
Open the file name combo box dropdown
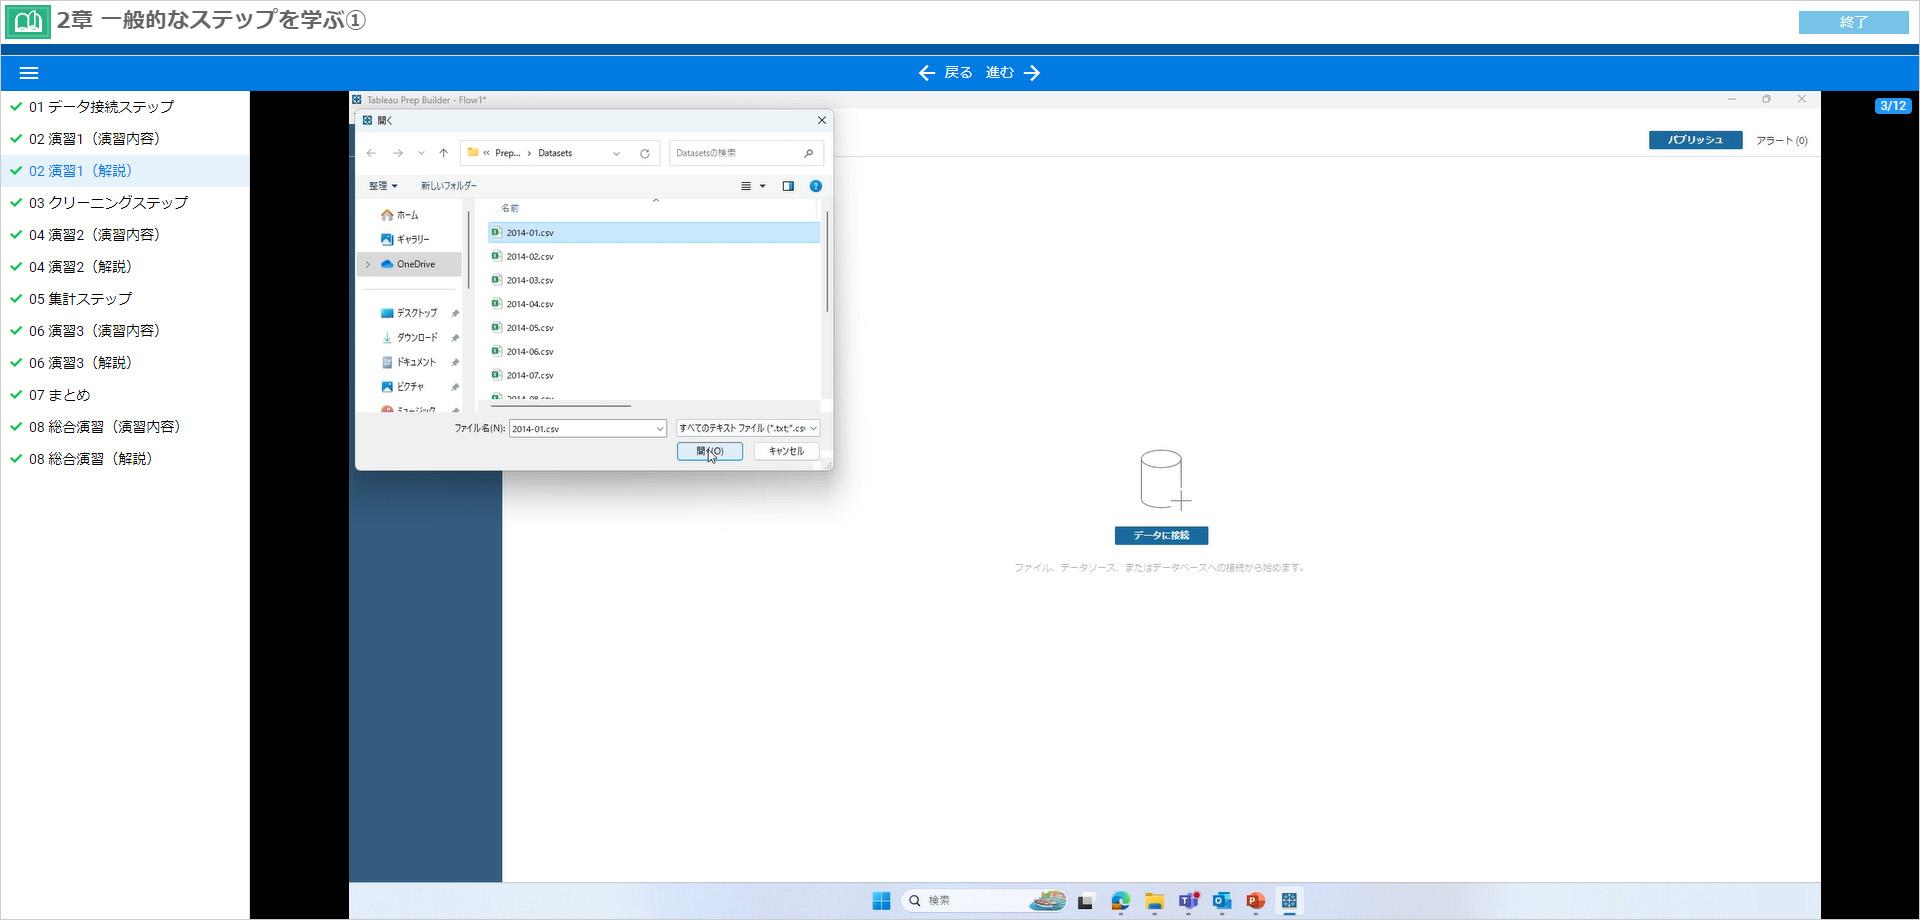[x=659, y=428]
